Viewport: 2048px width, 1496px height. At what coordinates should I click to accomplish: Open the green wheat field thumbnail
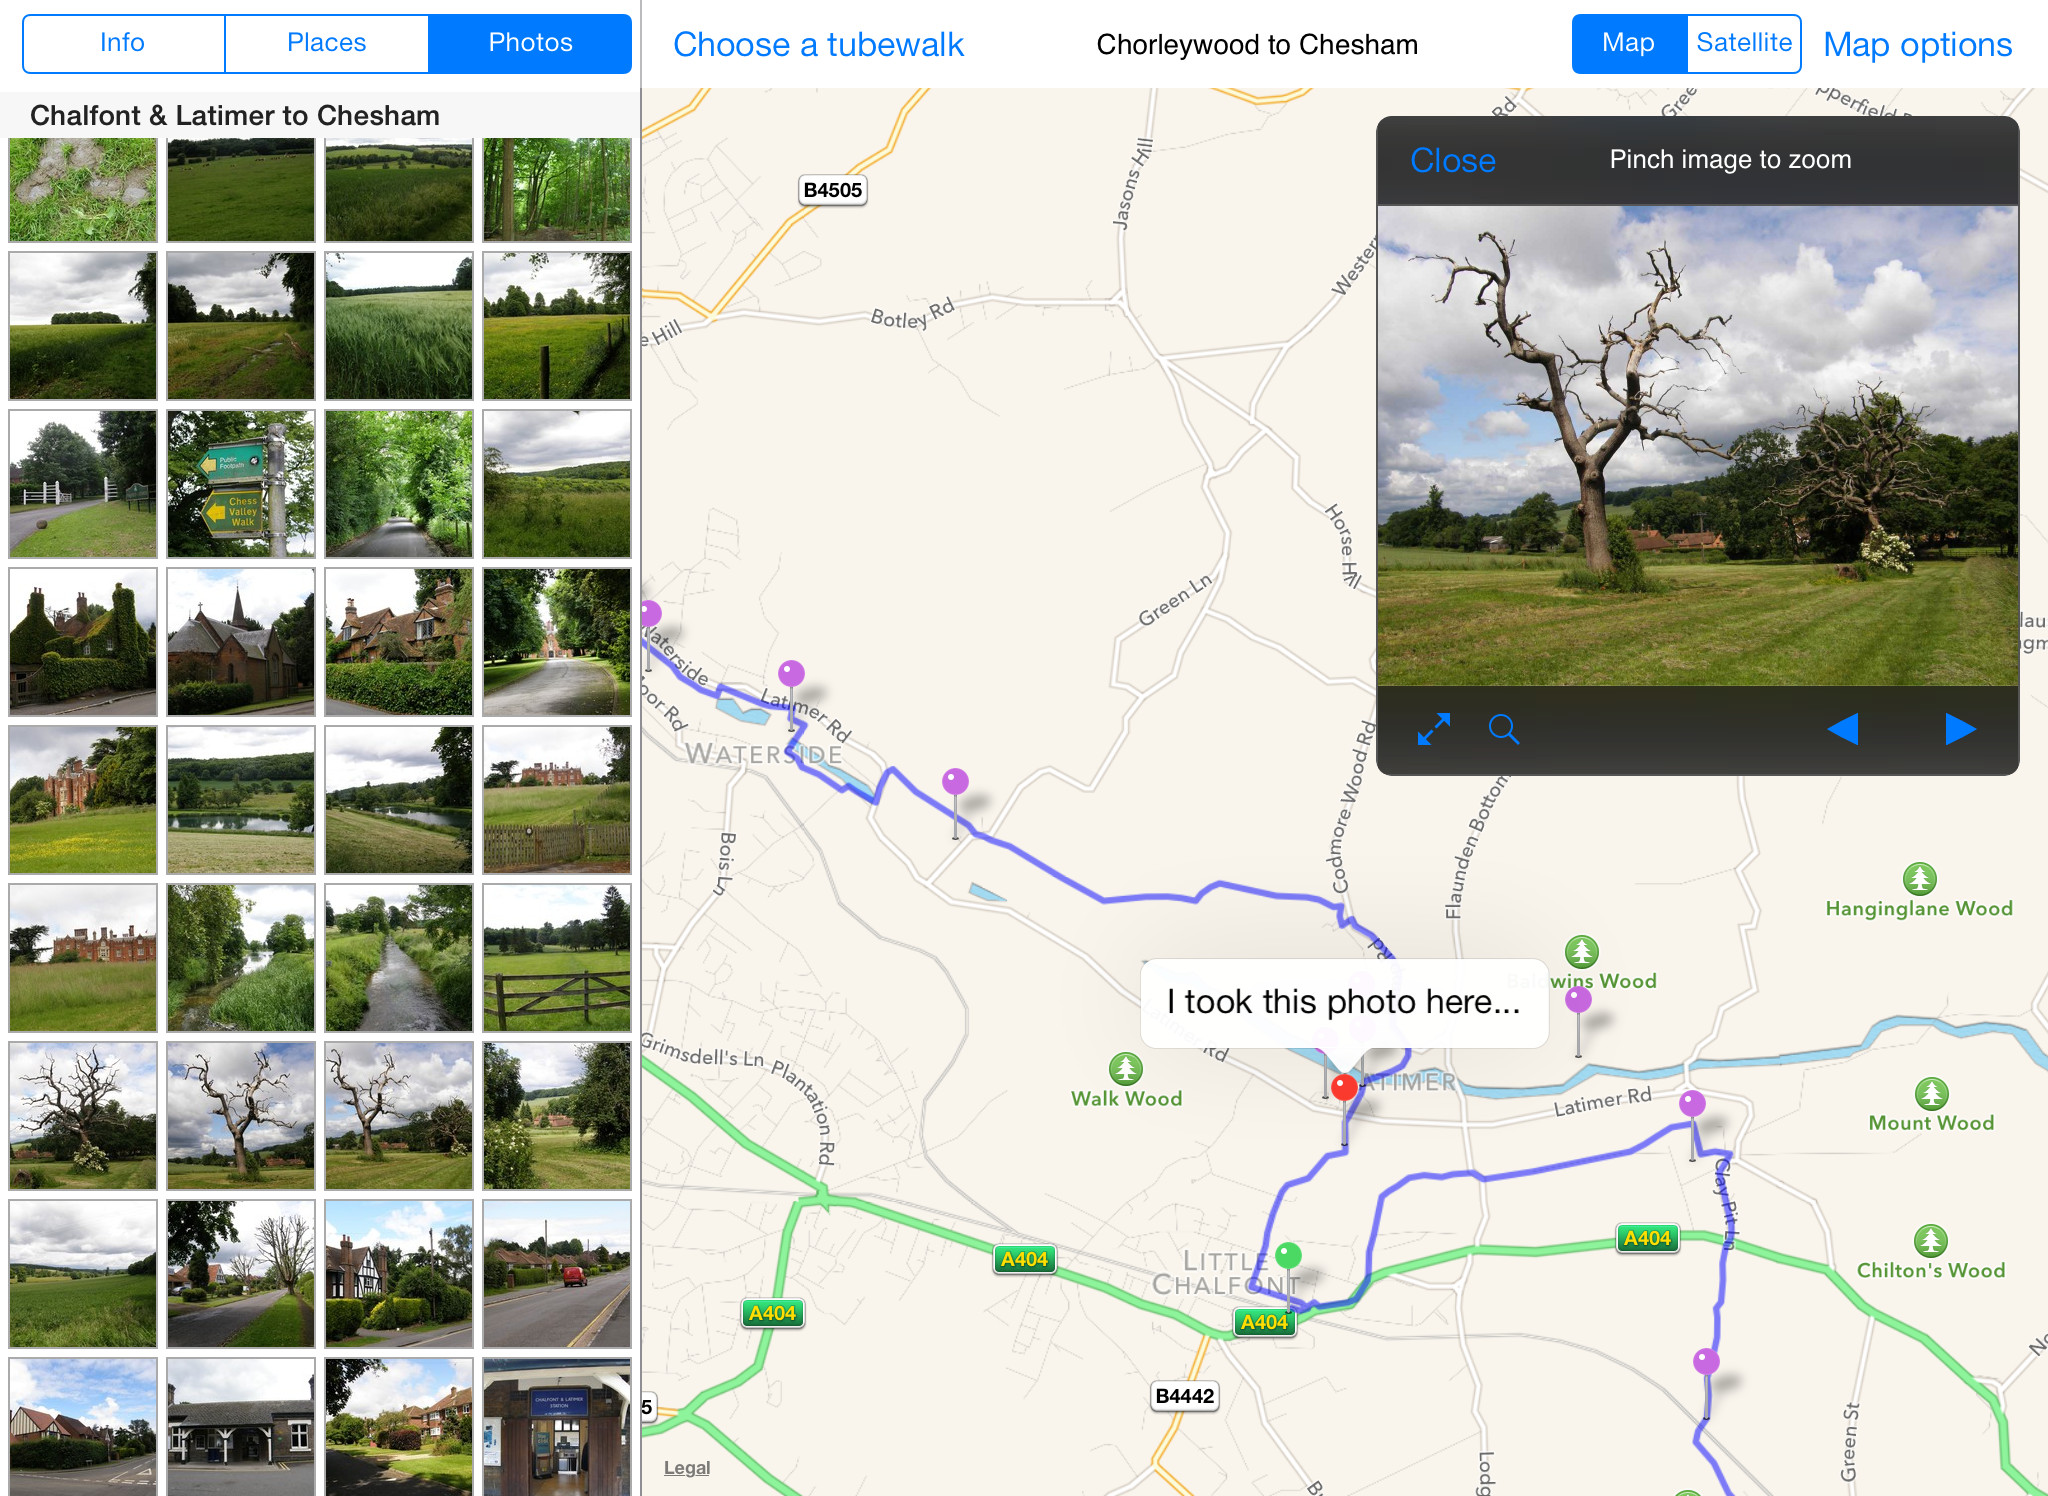[x=399, y=326]
